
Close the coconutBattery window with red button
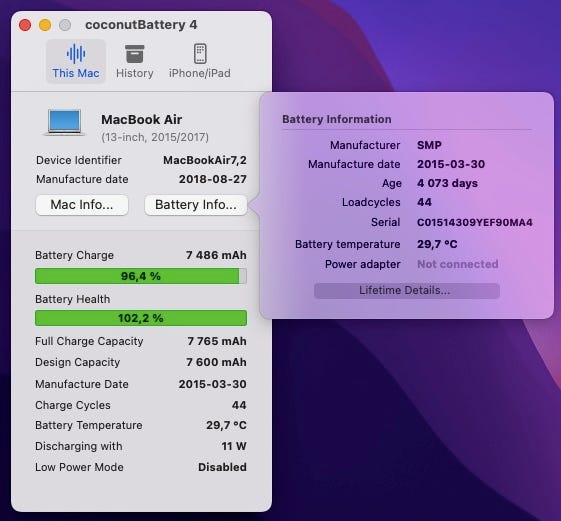click(x=25, y=25)
